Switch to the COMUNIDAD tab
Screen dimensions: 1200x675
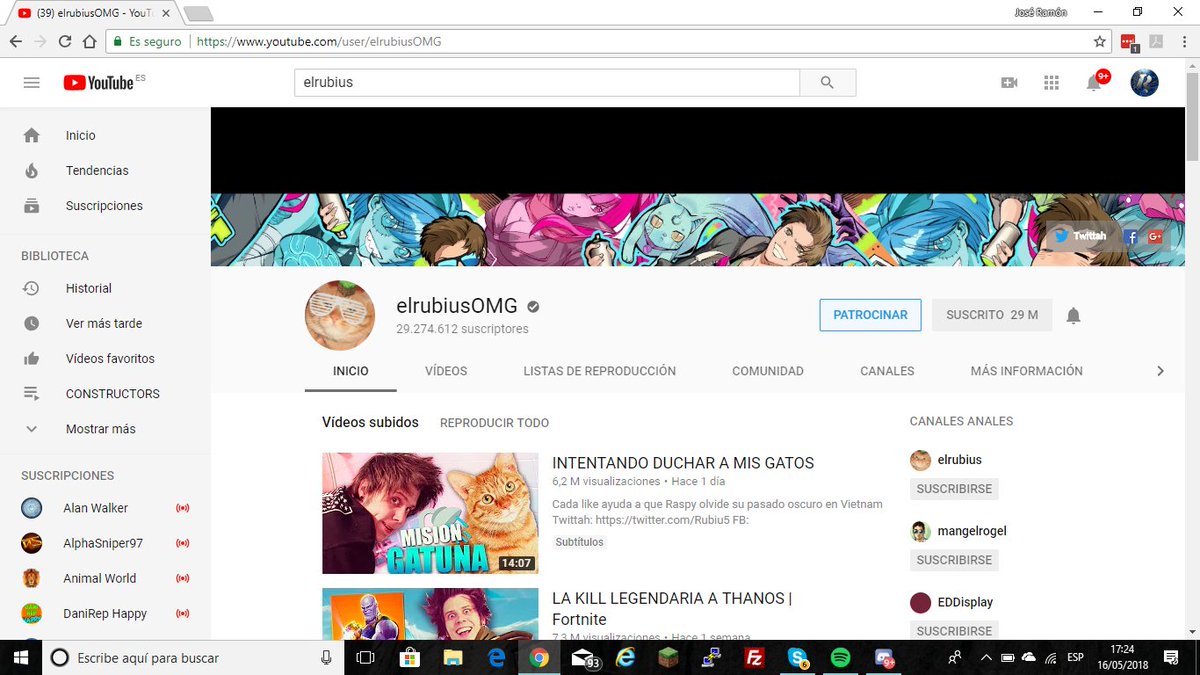[768, 371]
